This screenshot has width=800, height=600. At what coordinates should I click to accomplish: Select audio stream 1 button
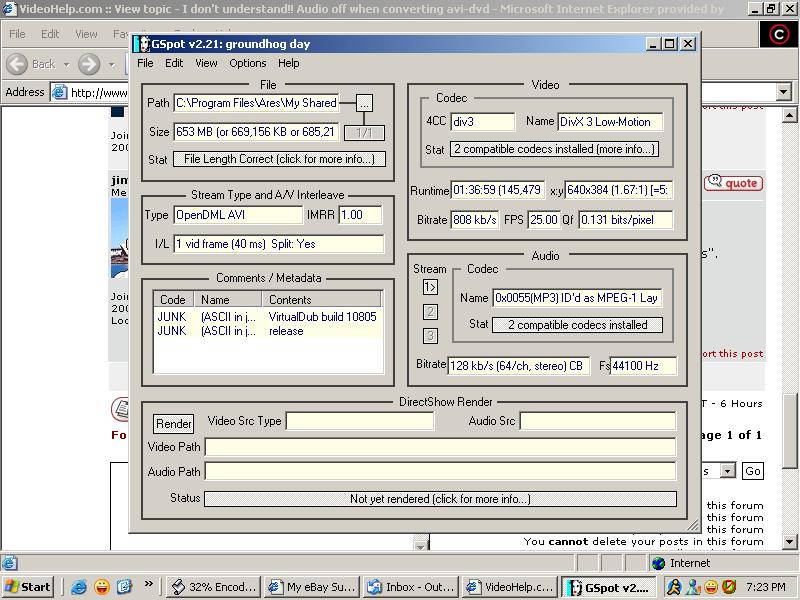pyautogui.click(x=430, y=287)
